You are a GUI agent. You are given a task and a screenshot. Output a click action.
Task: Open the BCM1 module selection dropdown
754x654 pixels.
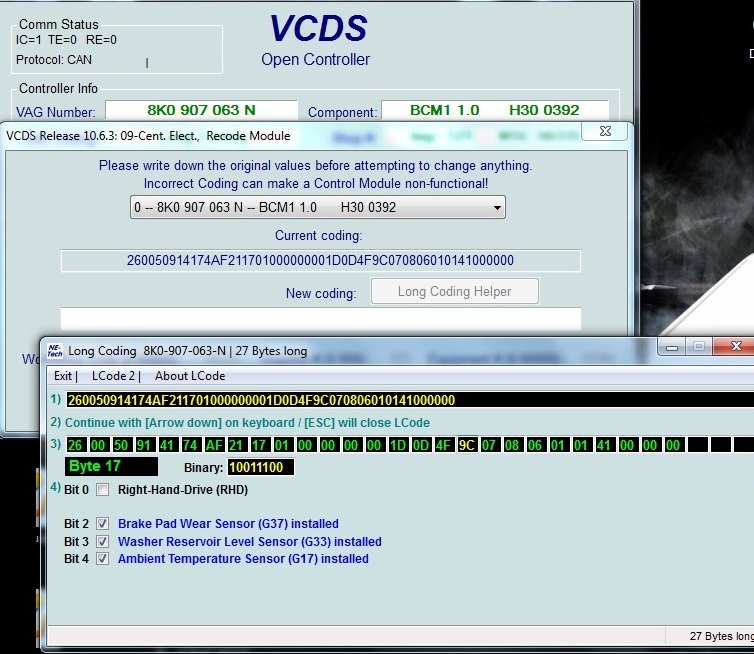pos(317,207)
